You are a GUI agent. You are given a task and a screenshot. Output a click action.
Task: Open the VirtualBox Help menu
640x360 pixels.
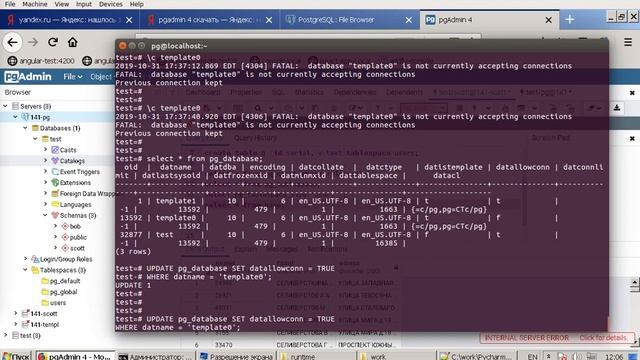click(136, 4)
